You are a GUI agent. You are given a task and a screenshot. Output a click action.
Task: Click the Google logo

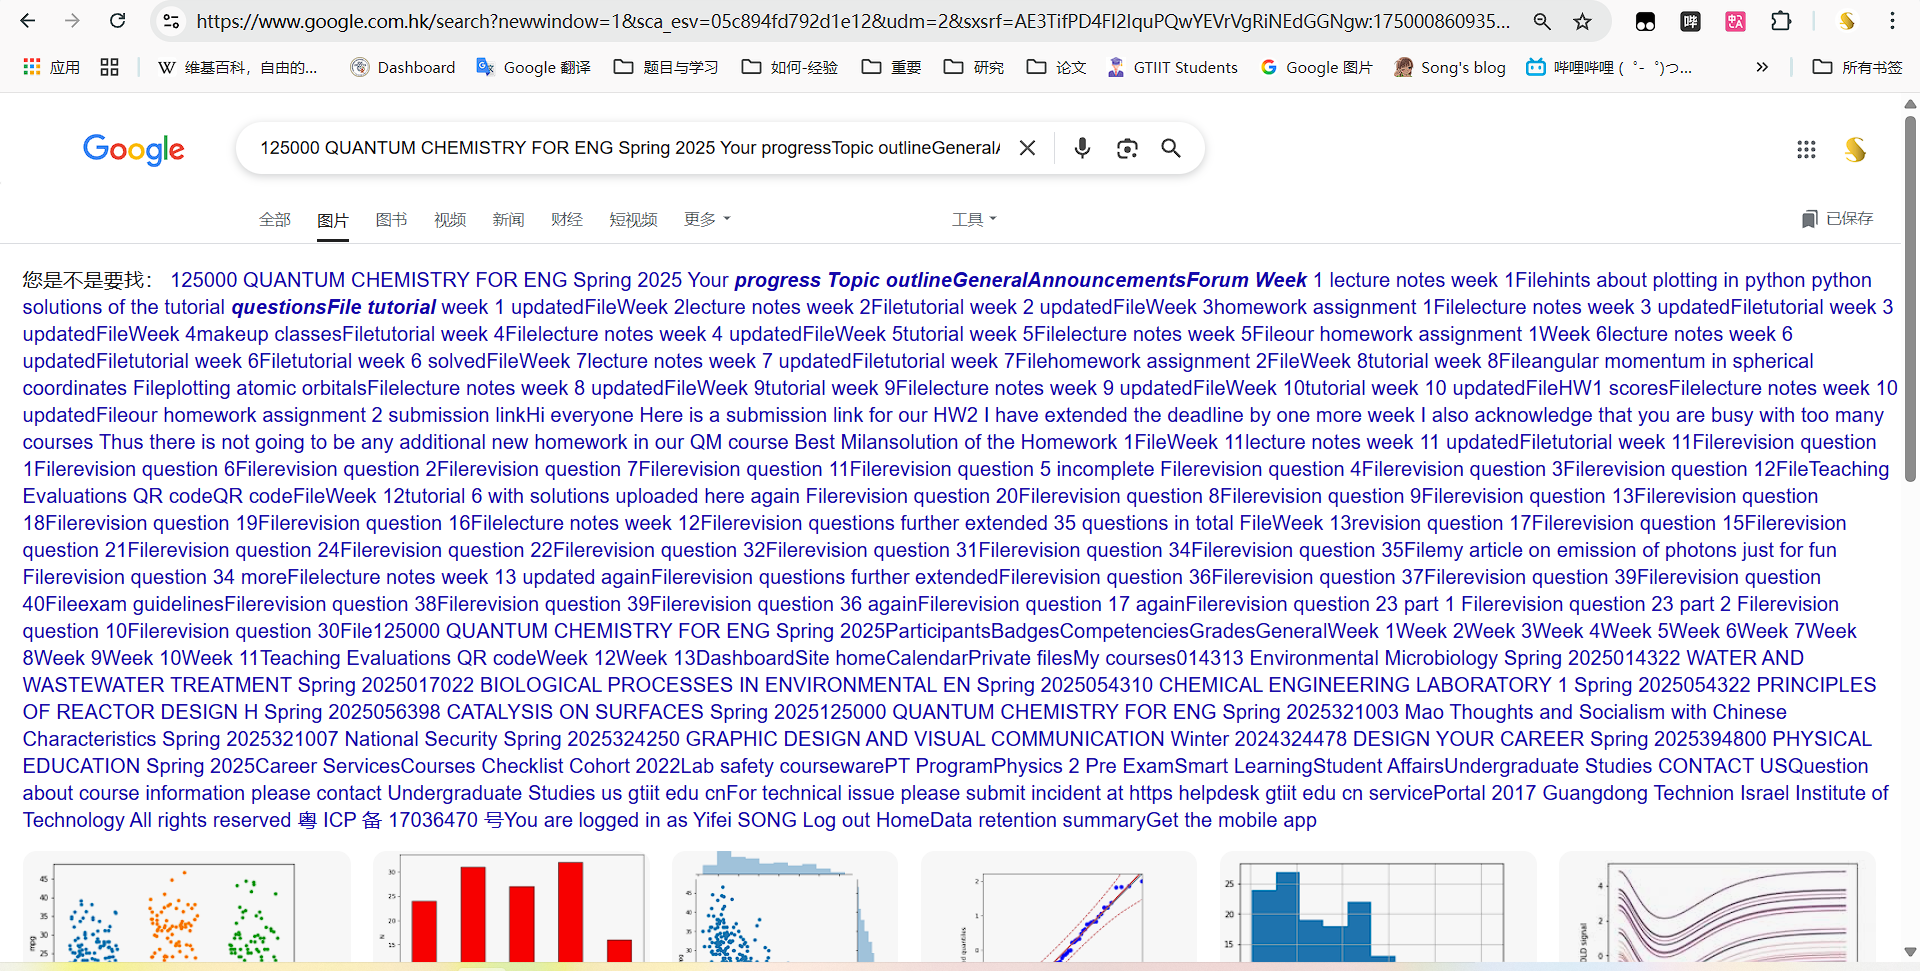(x=133, y=149)
